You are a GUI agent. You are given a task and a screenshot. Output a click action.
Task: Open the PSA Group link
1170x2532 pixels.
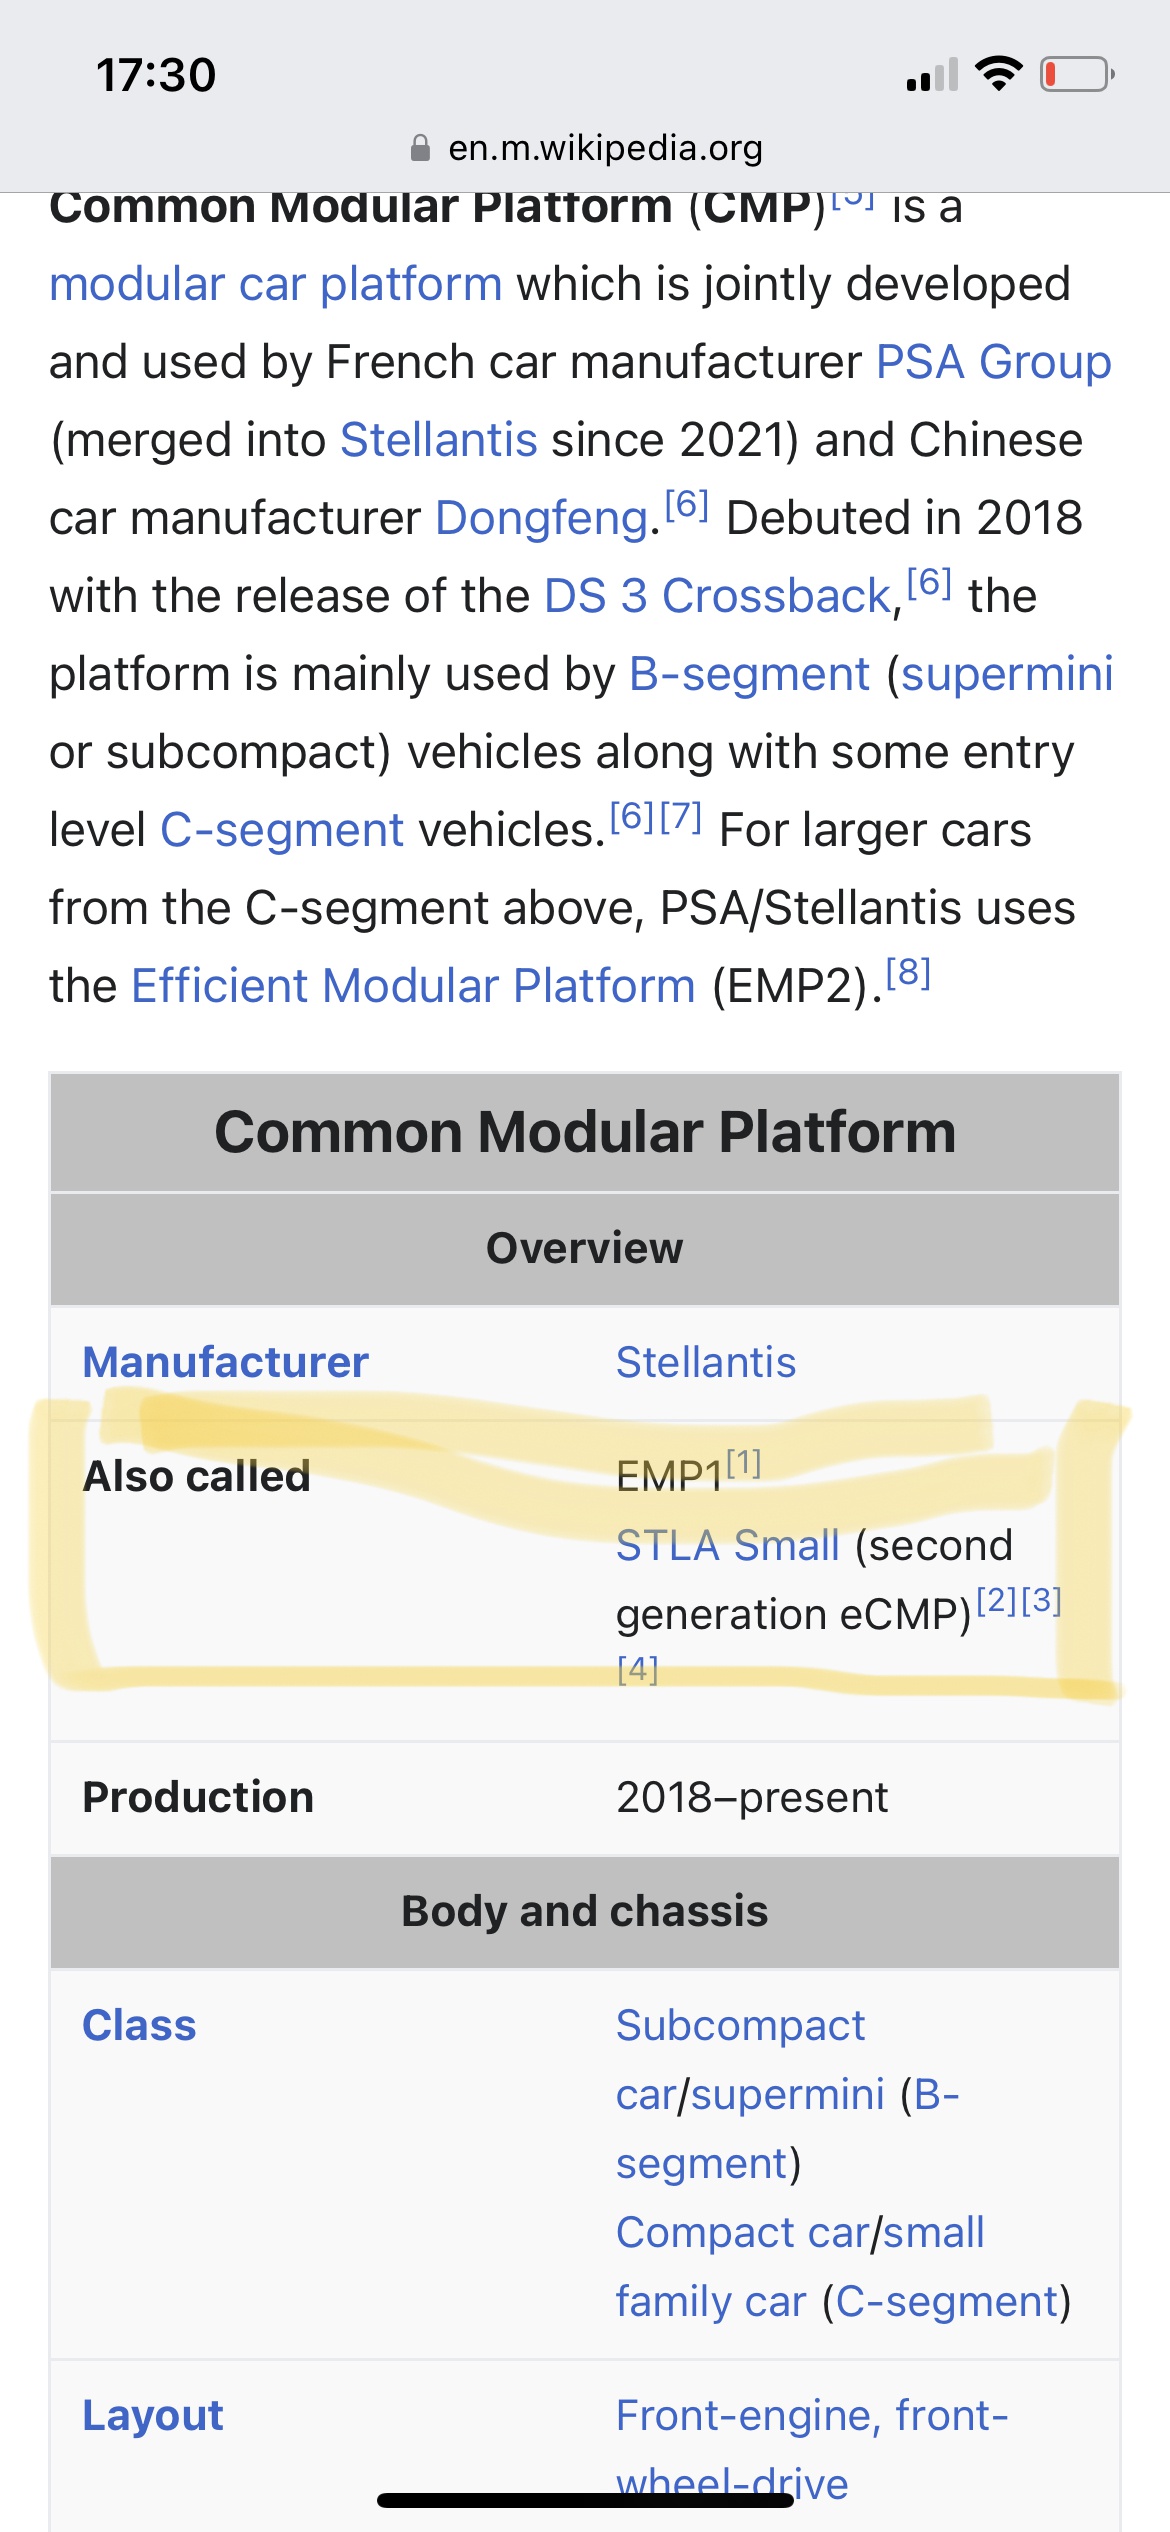point(993,362)
